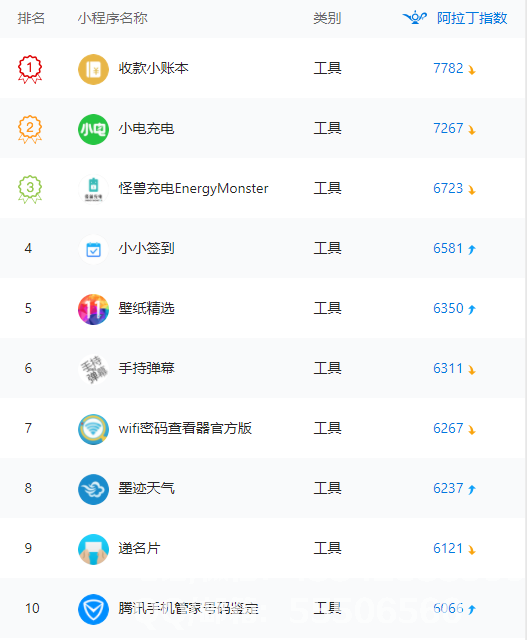
Task: Click the 小小签到 calendar icon
Action: click(x=93, y=249)
